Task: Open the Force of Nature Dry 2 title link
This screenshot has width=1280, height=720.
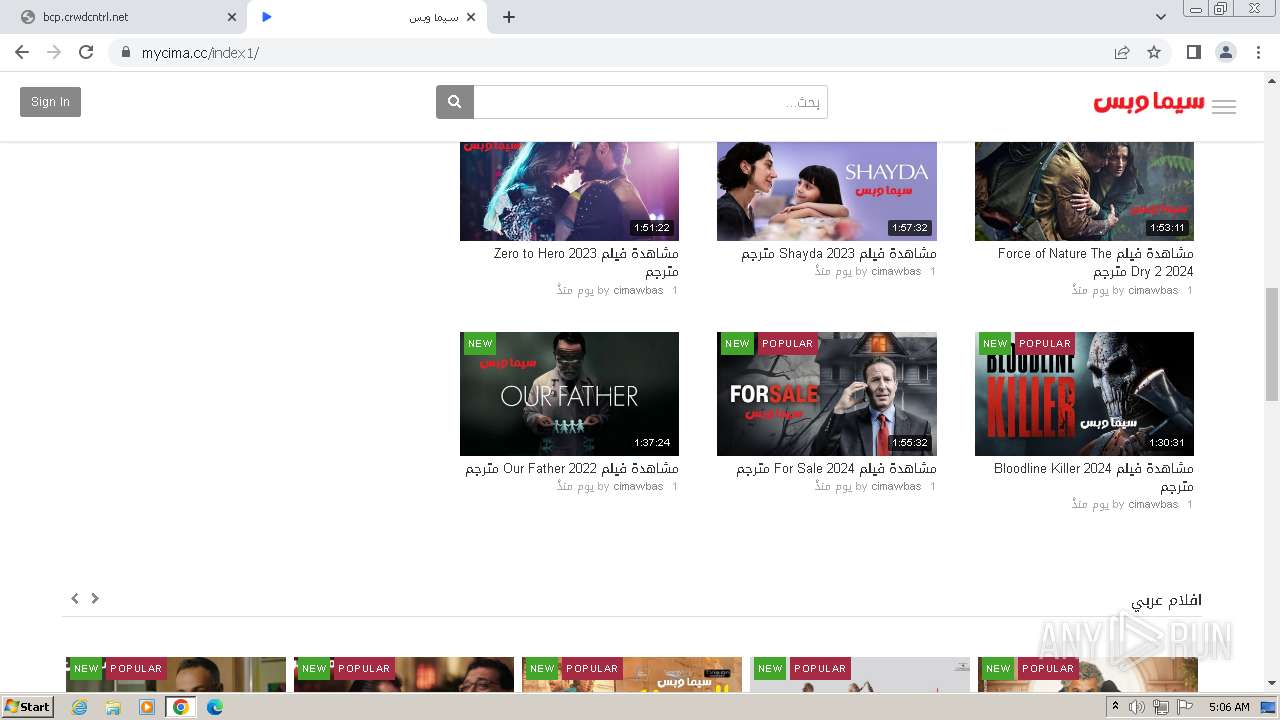Action: 1095,262
